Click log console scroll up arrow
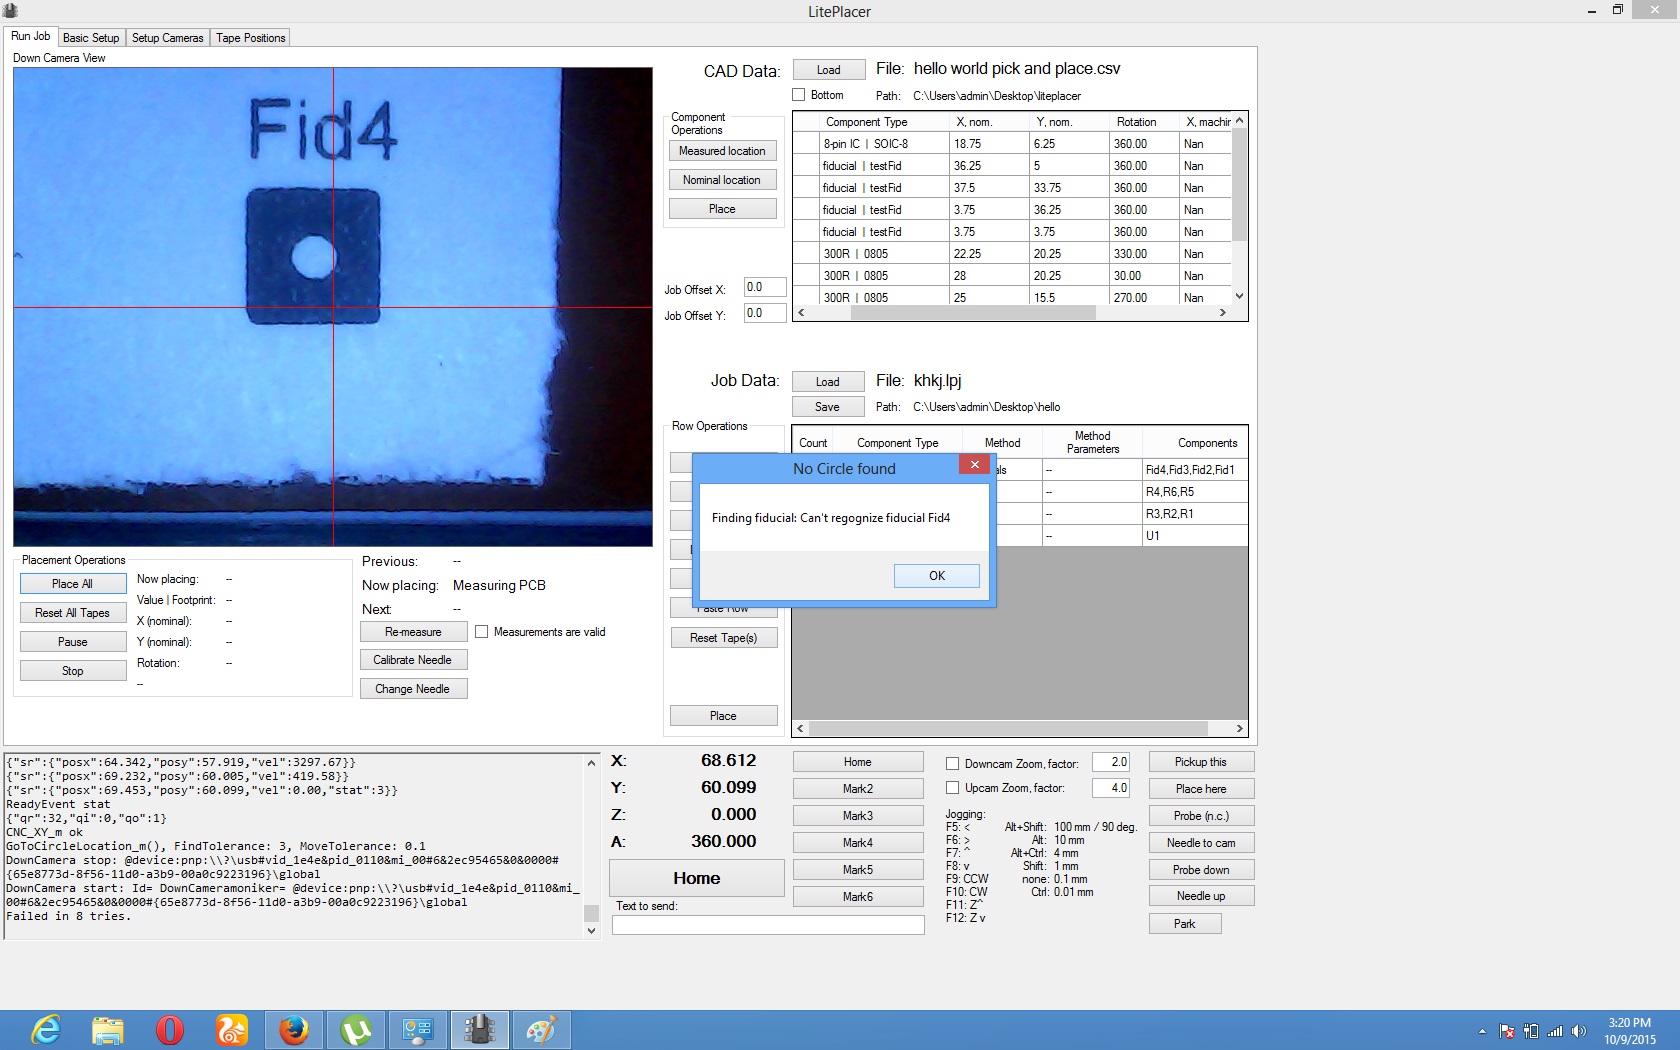Viewport: 1680px width, 1050px height. pyautogui.click(x=591, y=762)
